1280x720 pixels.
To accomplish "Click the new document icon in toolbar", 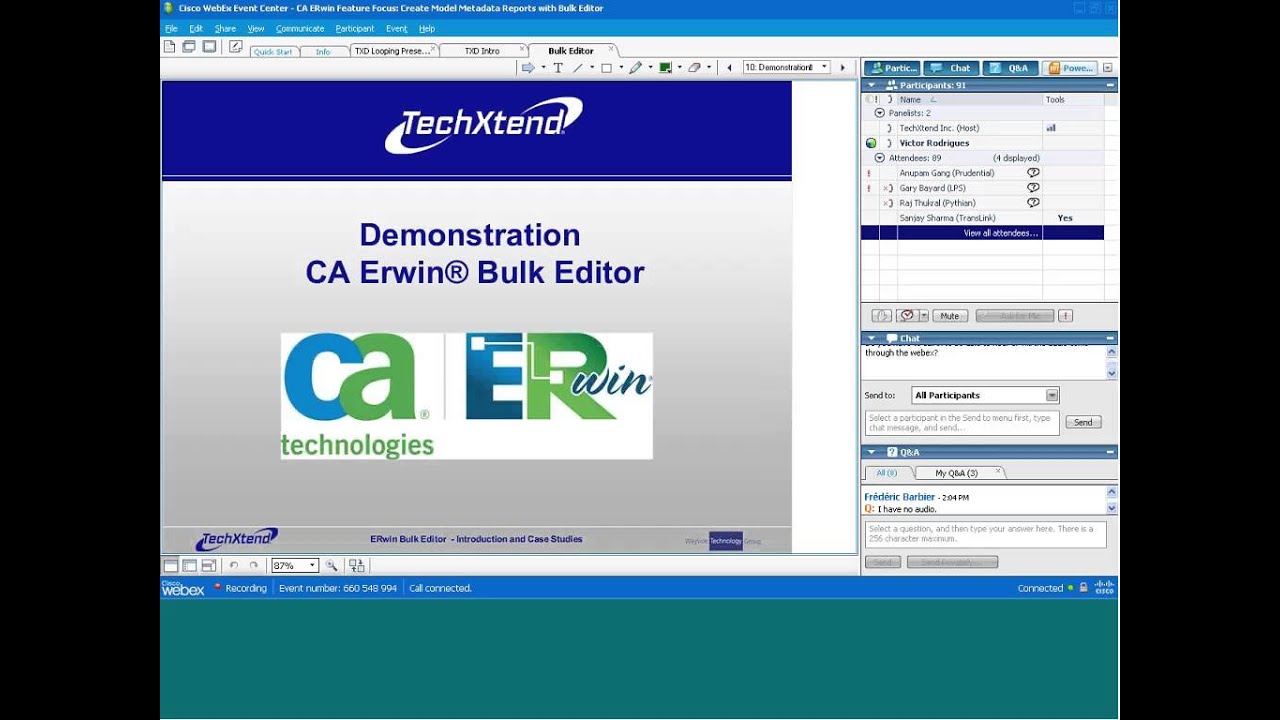I will point(169,46).
